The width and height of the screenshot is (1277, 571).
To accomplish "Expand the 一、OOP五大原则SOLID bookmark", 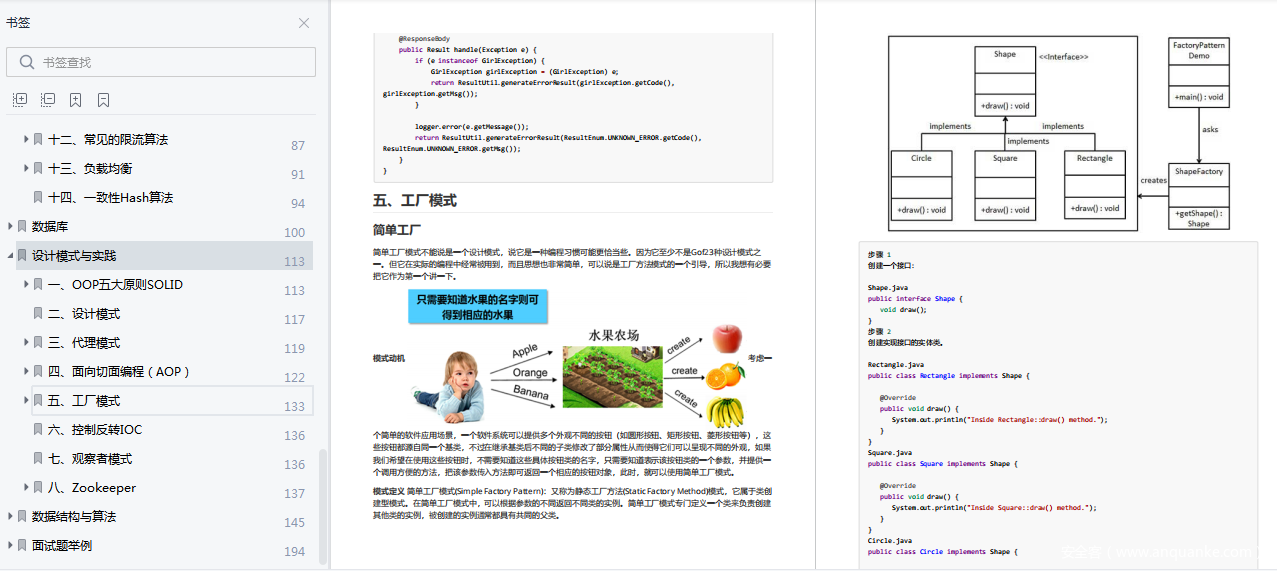I will click(26, 284).
